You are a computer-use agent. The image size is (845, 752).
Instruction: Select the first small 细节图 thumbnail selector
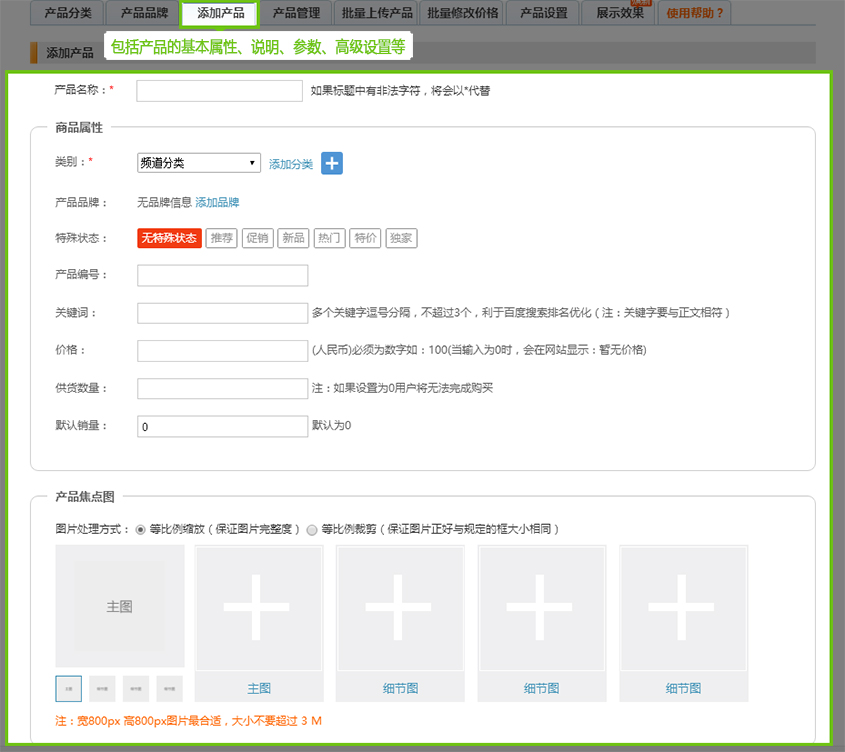101,688
